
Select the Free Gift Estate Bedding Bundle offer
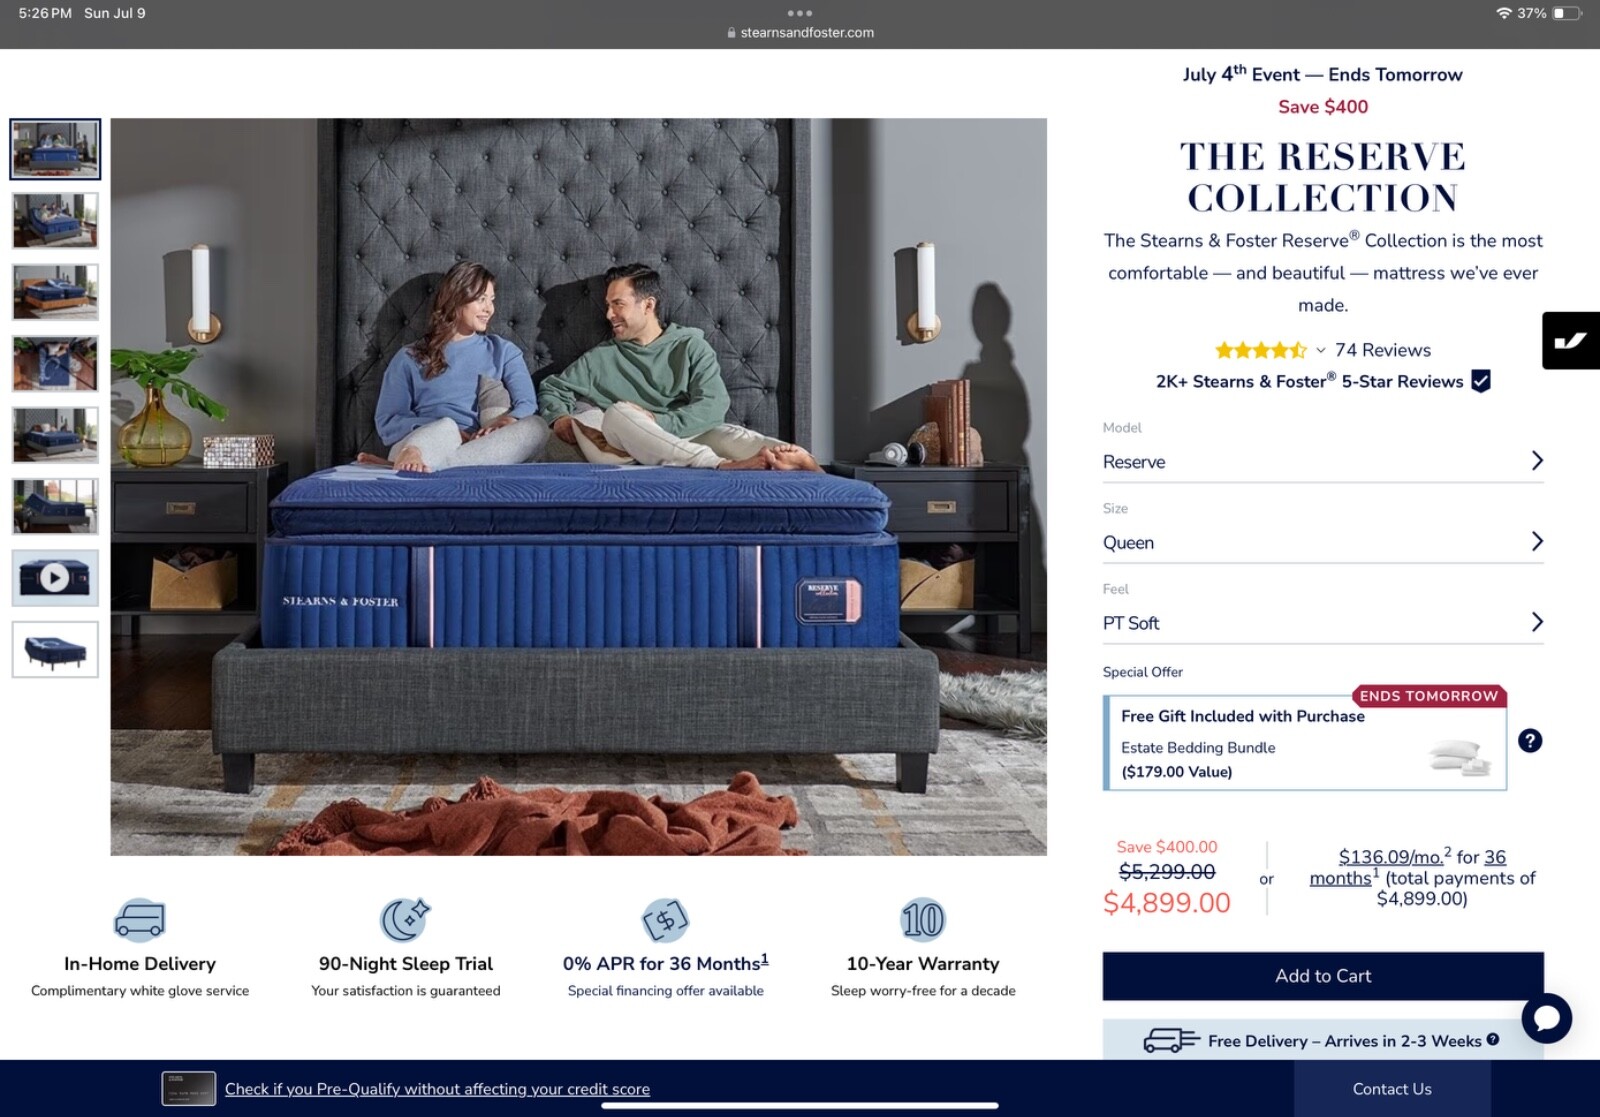point(1305,743)
